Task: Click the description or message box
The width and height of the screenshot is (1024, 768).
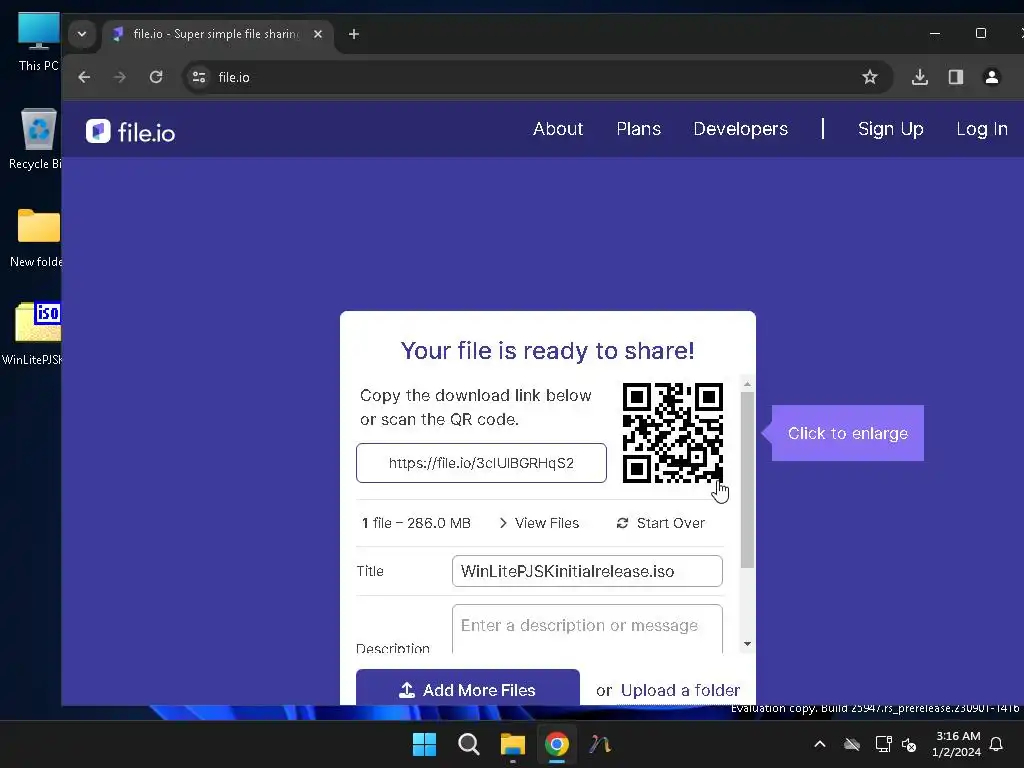Action: [x=587, y=628]
